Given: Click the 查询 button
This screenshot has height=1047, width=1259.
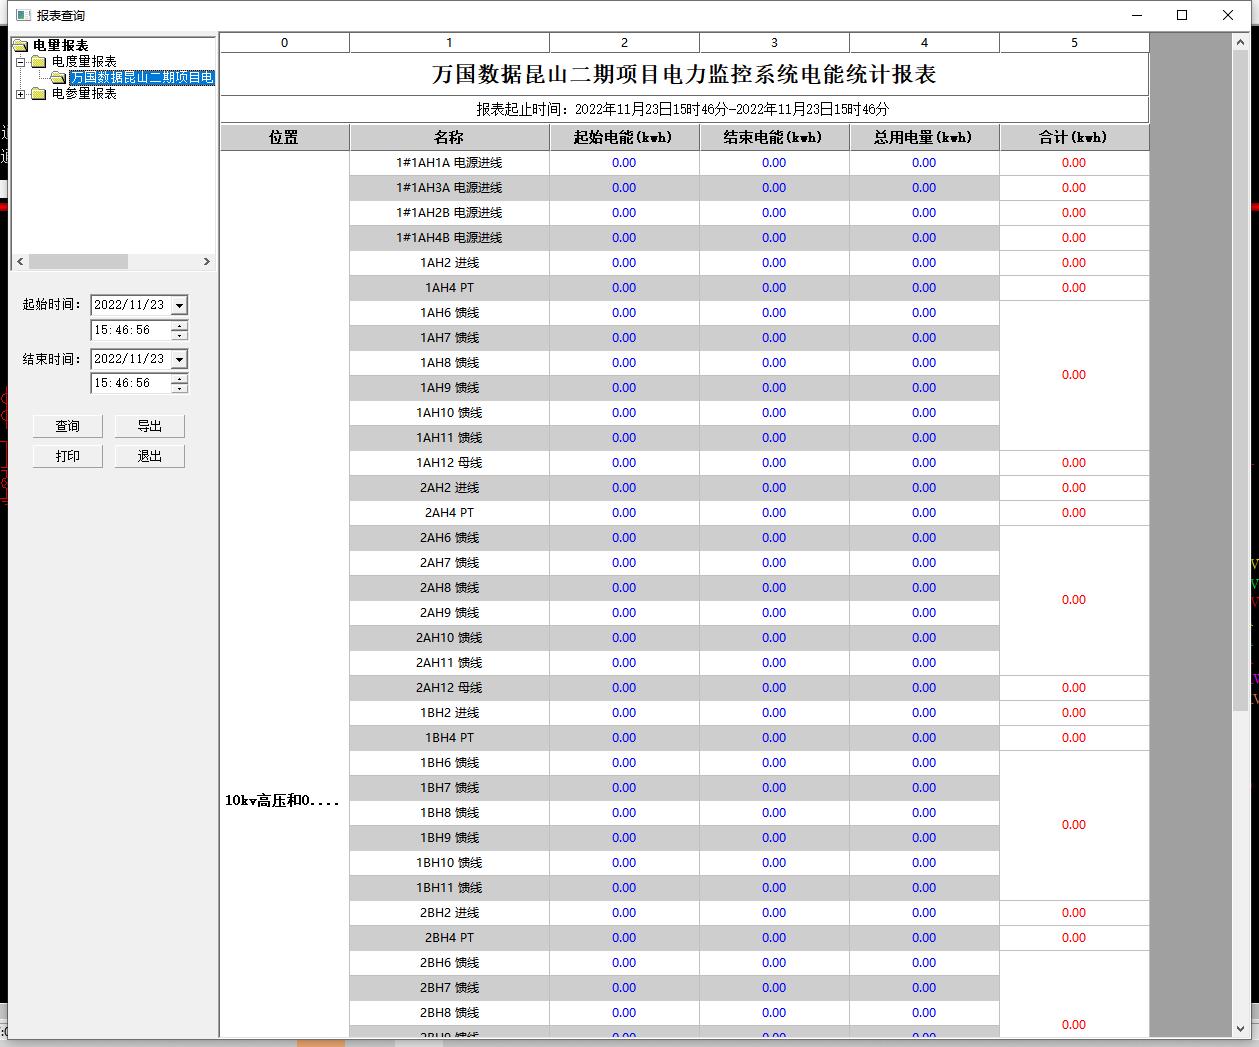Looking at the screenshot, I should 68,426.
